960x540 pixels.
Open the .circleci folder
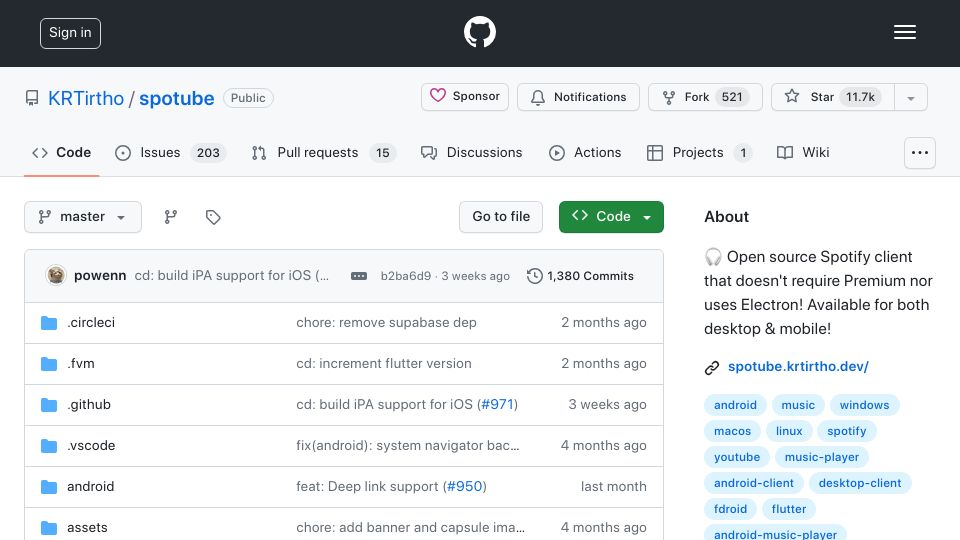91,323
